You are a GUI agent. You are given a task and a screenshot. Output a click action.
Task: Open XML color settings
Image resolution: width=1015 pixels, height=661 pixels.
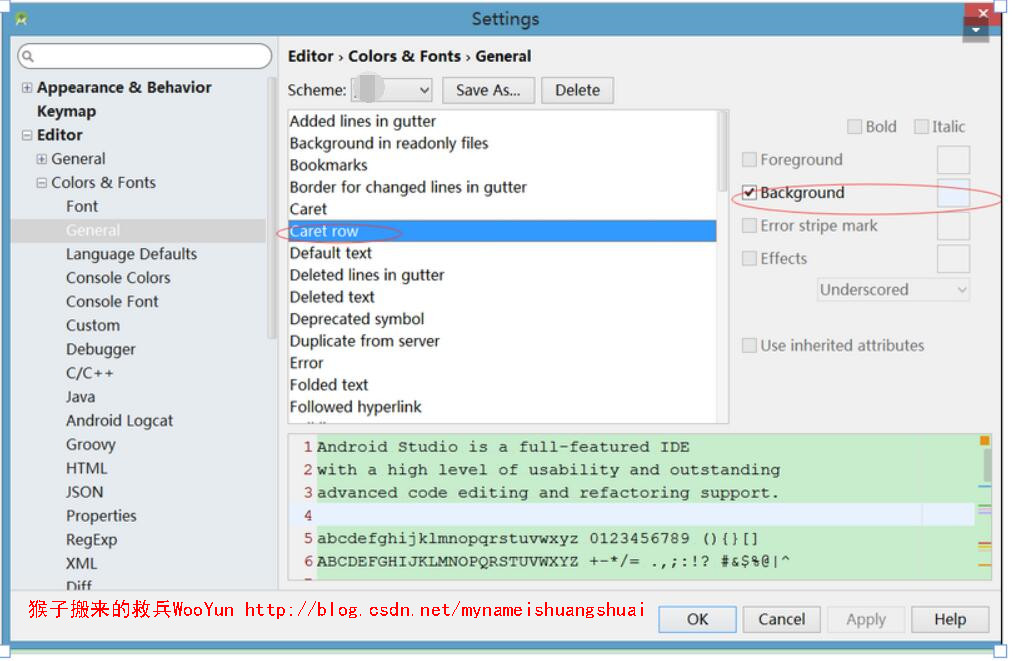pyautogui.click(x=81, y=563)
